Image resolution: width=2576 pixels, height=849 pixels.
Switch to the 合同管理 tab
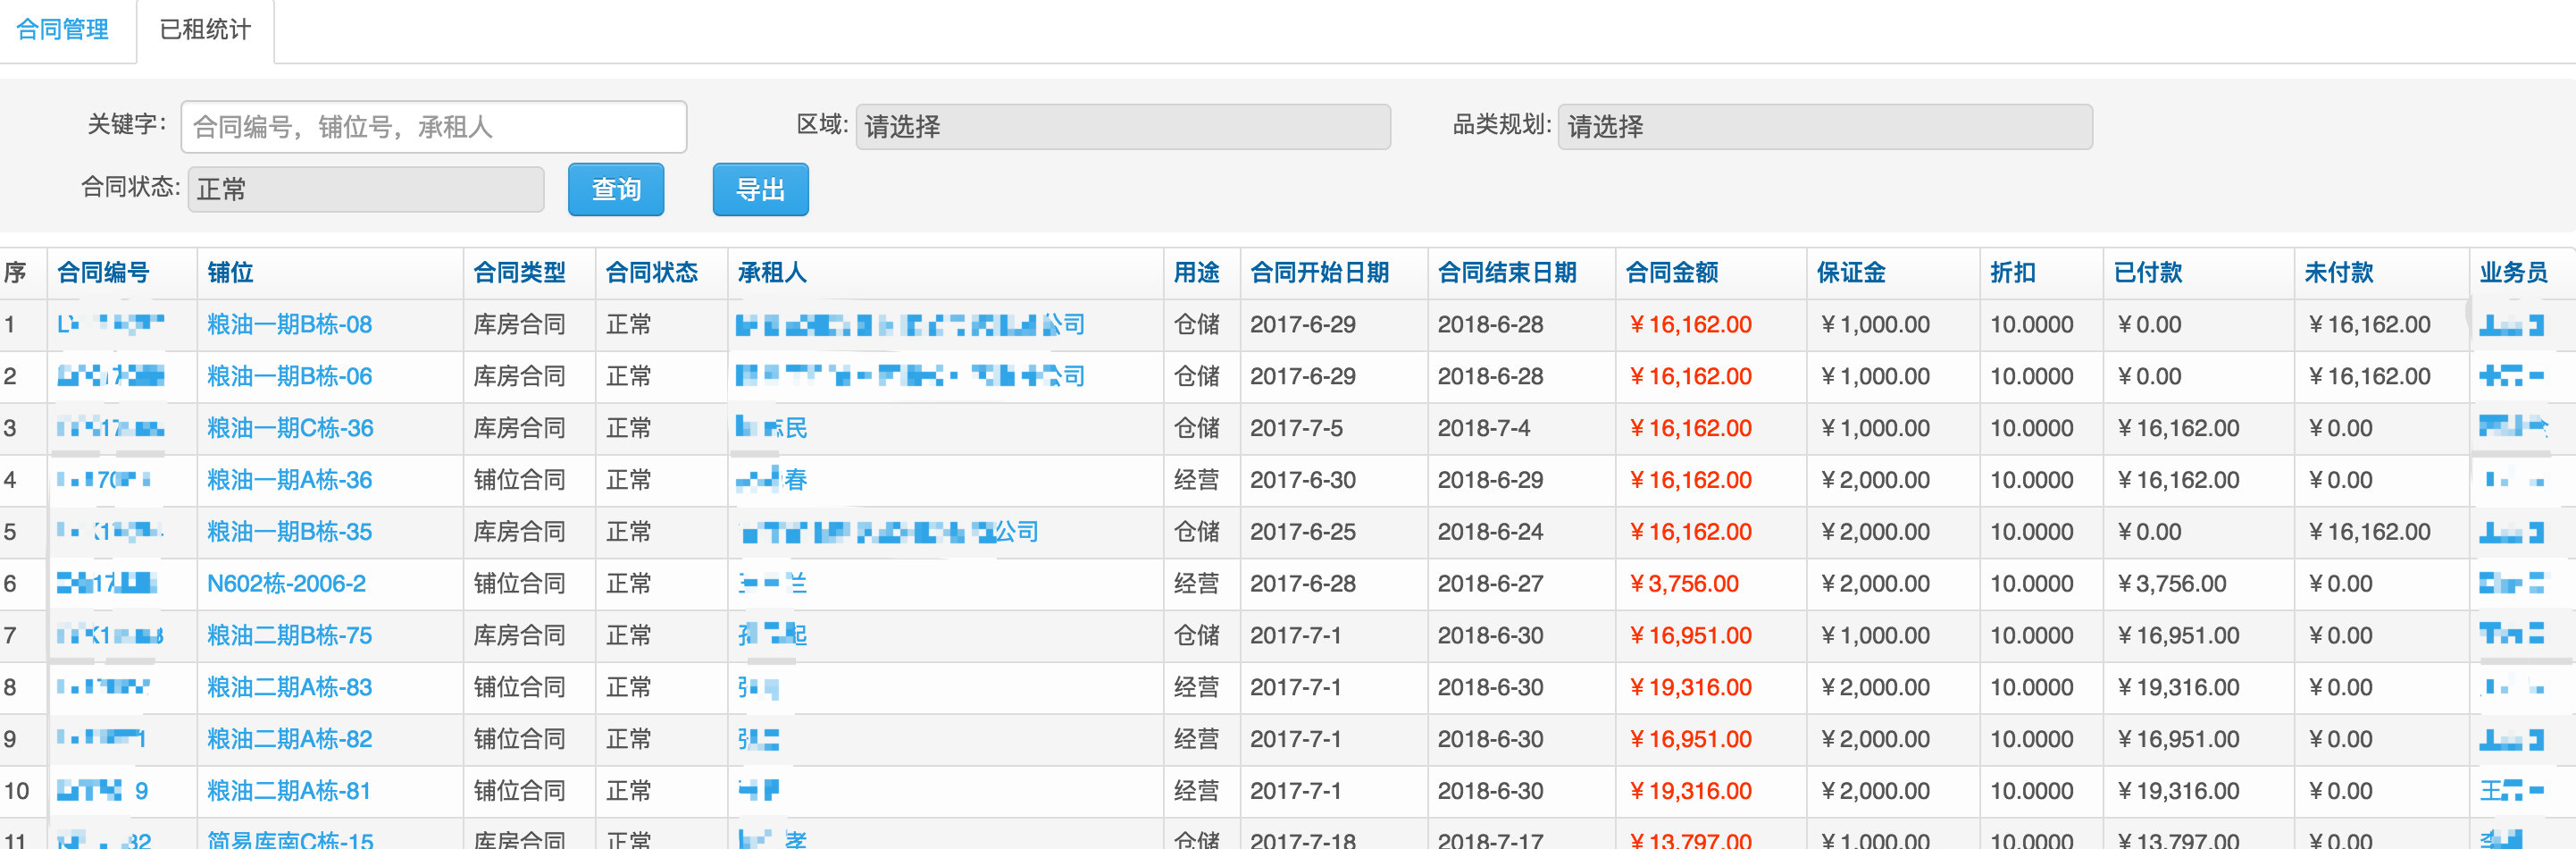(x=62, y=30)
